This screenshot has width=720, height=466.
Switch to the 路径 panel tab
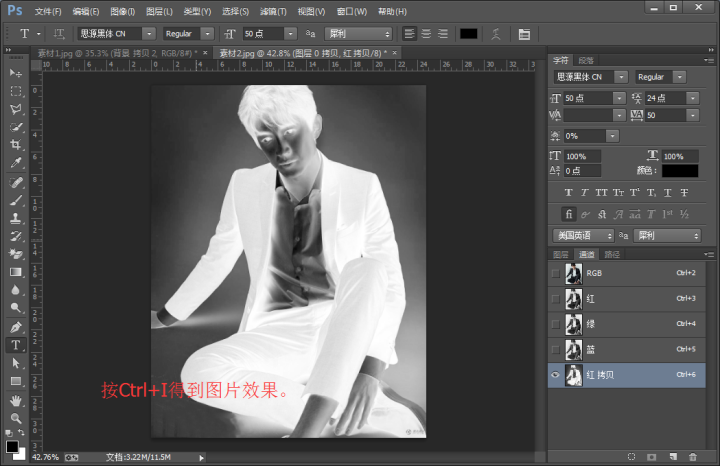pos(612,254)
